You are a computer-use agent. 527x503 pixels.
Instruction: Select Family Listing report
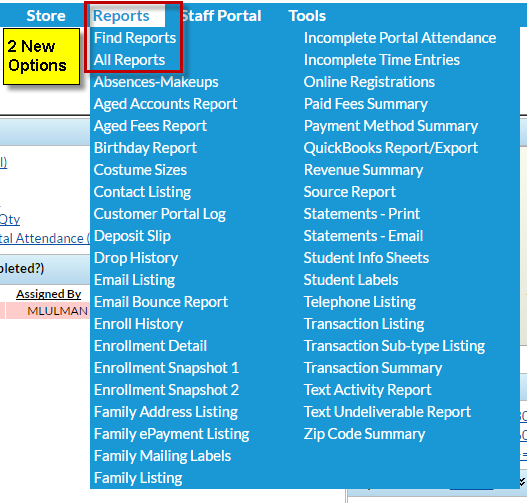pyautogui.click(x=138, y=478)
